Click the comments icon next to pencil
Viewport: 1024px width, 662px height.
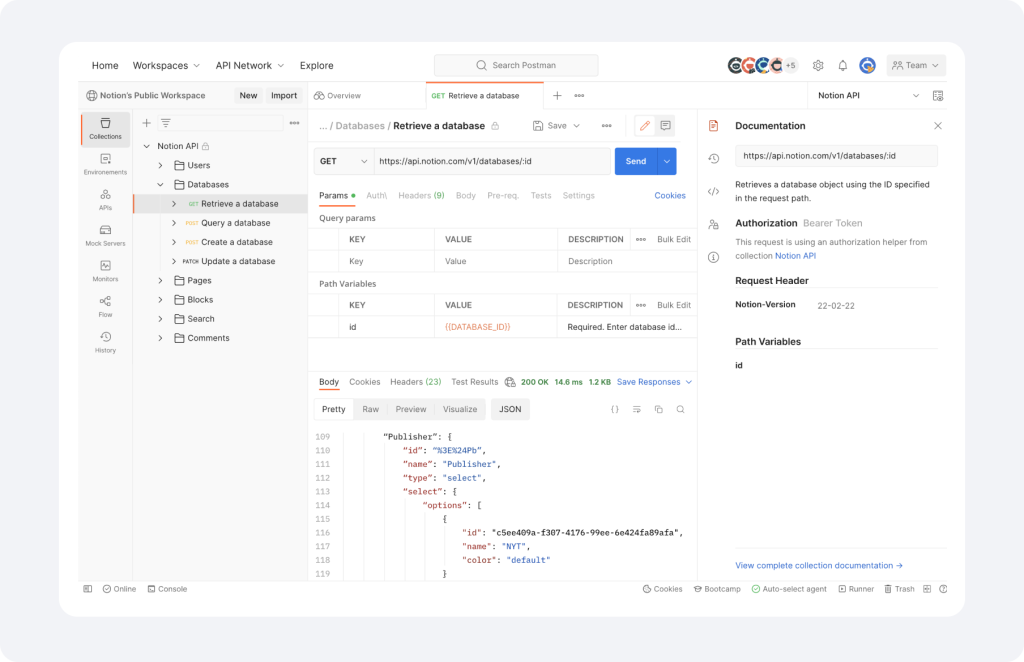(665, 125)
